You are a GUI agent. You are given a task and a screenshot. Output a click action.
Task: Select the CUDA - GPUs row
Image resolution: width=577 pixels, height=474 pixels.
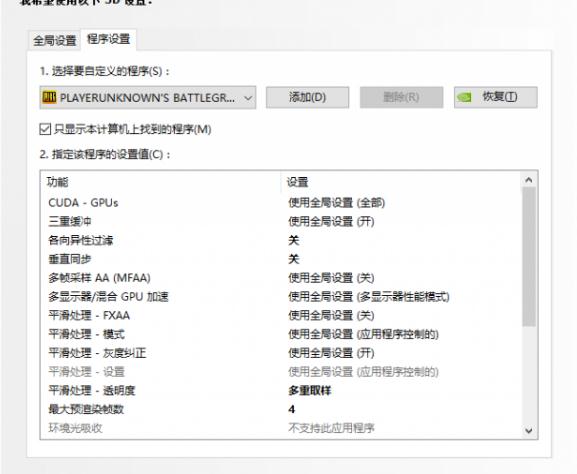click(x=281, y=203)
